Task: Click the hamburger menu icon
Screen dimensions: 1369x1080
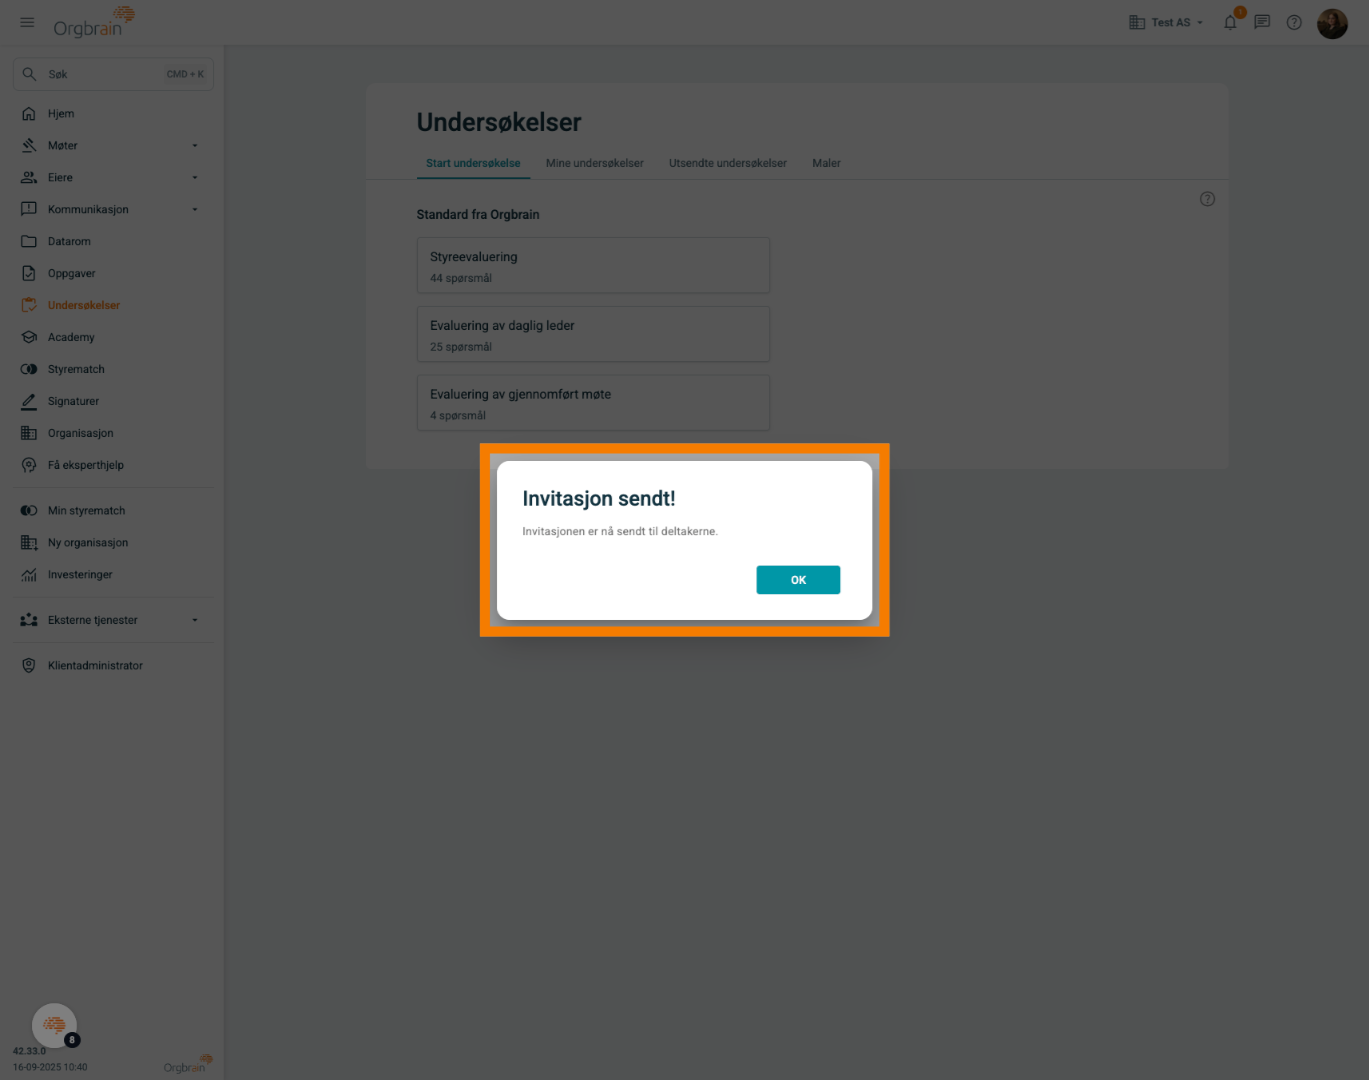Action: point(27,22)
